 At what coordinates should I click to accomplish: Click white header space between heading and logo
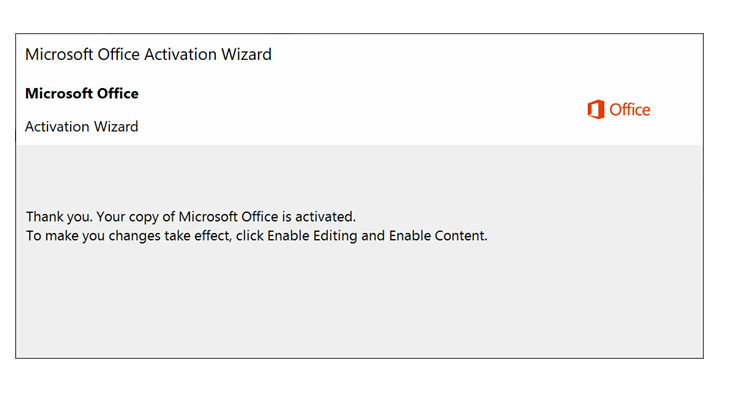[x=358, y=110]
